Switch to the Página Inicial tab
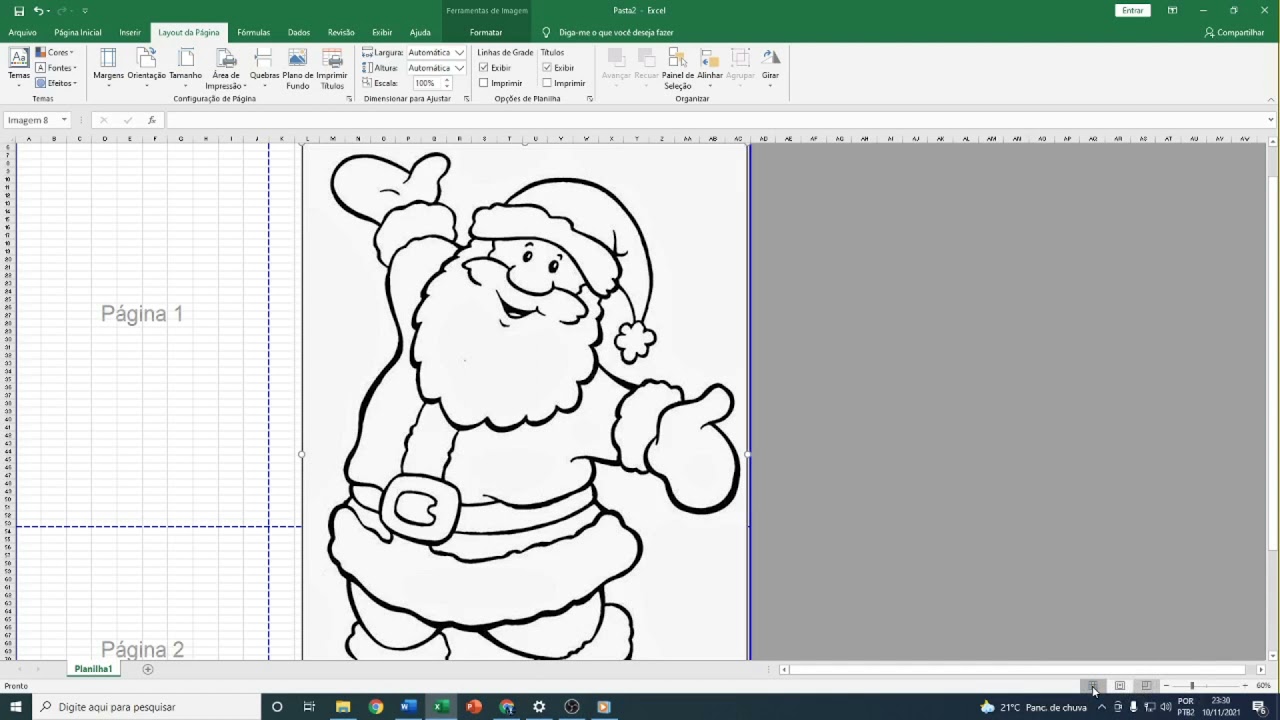Viewport: 1280px width, 720px height. tap(78, 32)
